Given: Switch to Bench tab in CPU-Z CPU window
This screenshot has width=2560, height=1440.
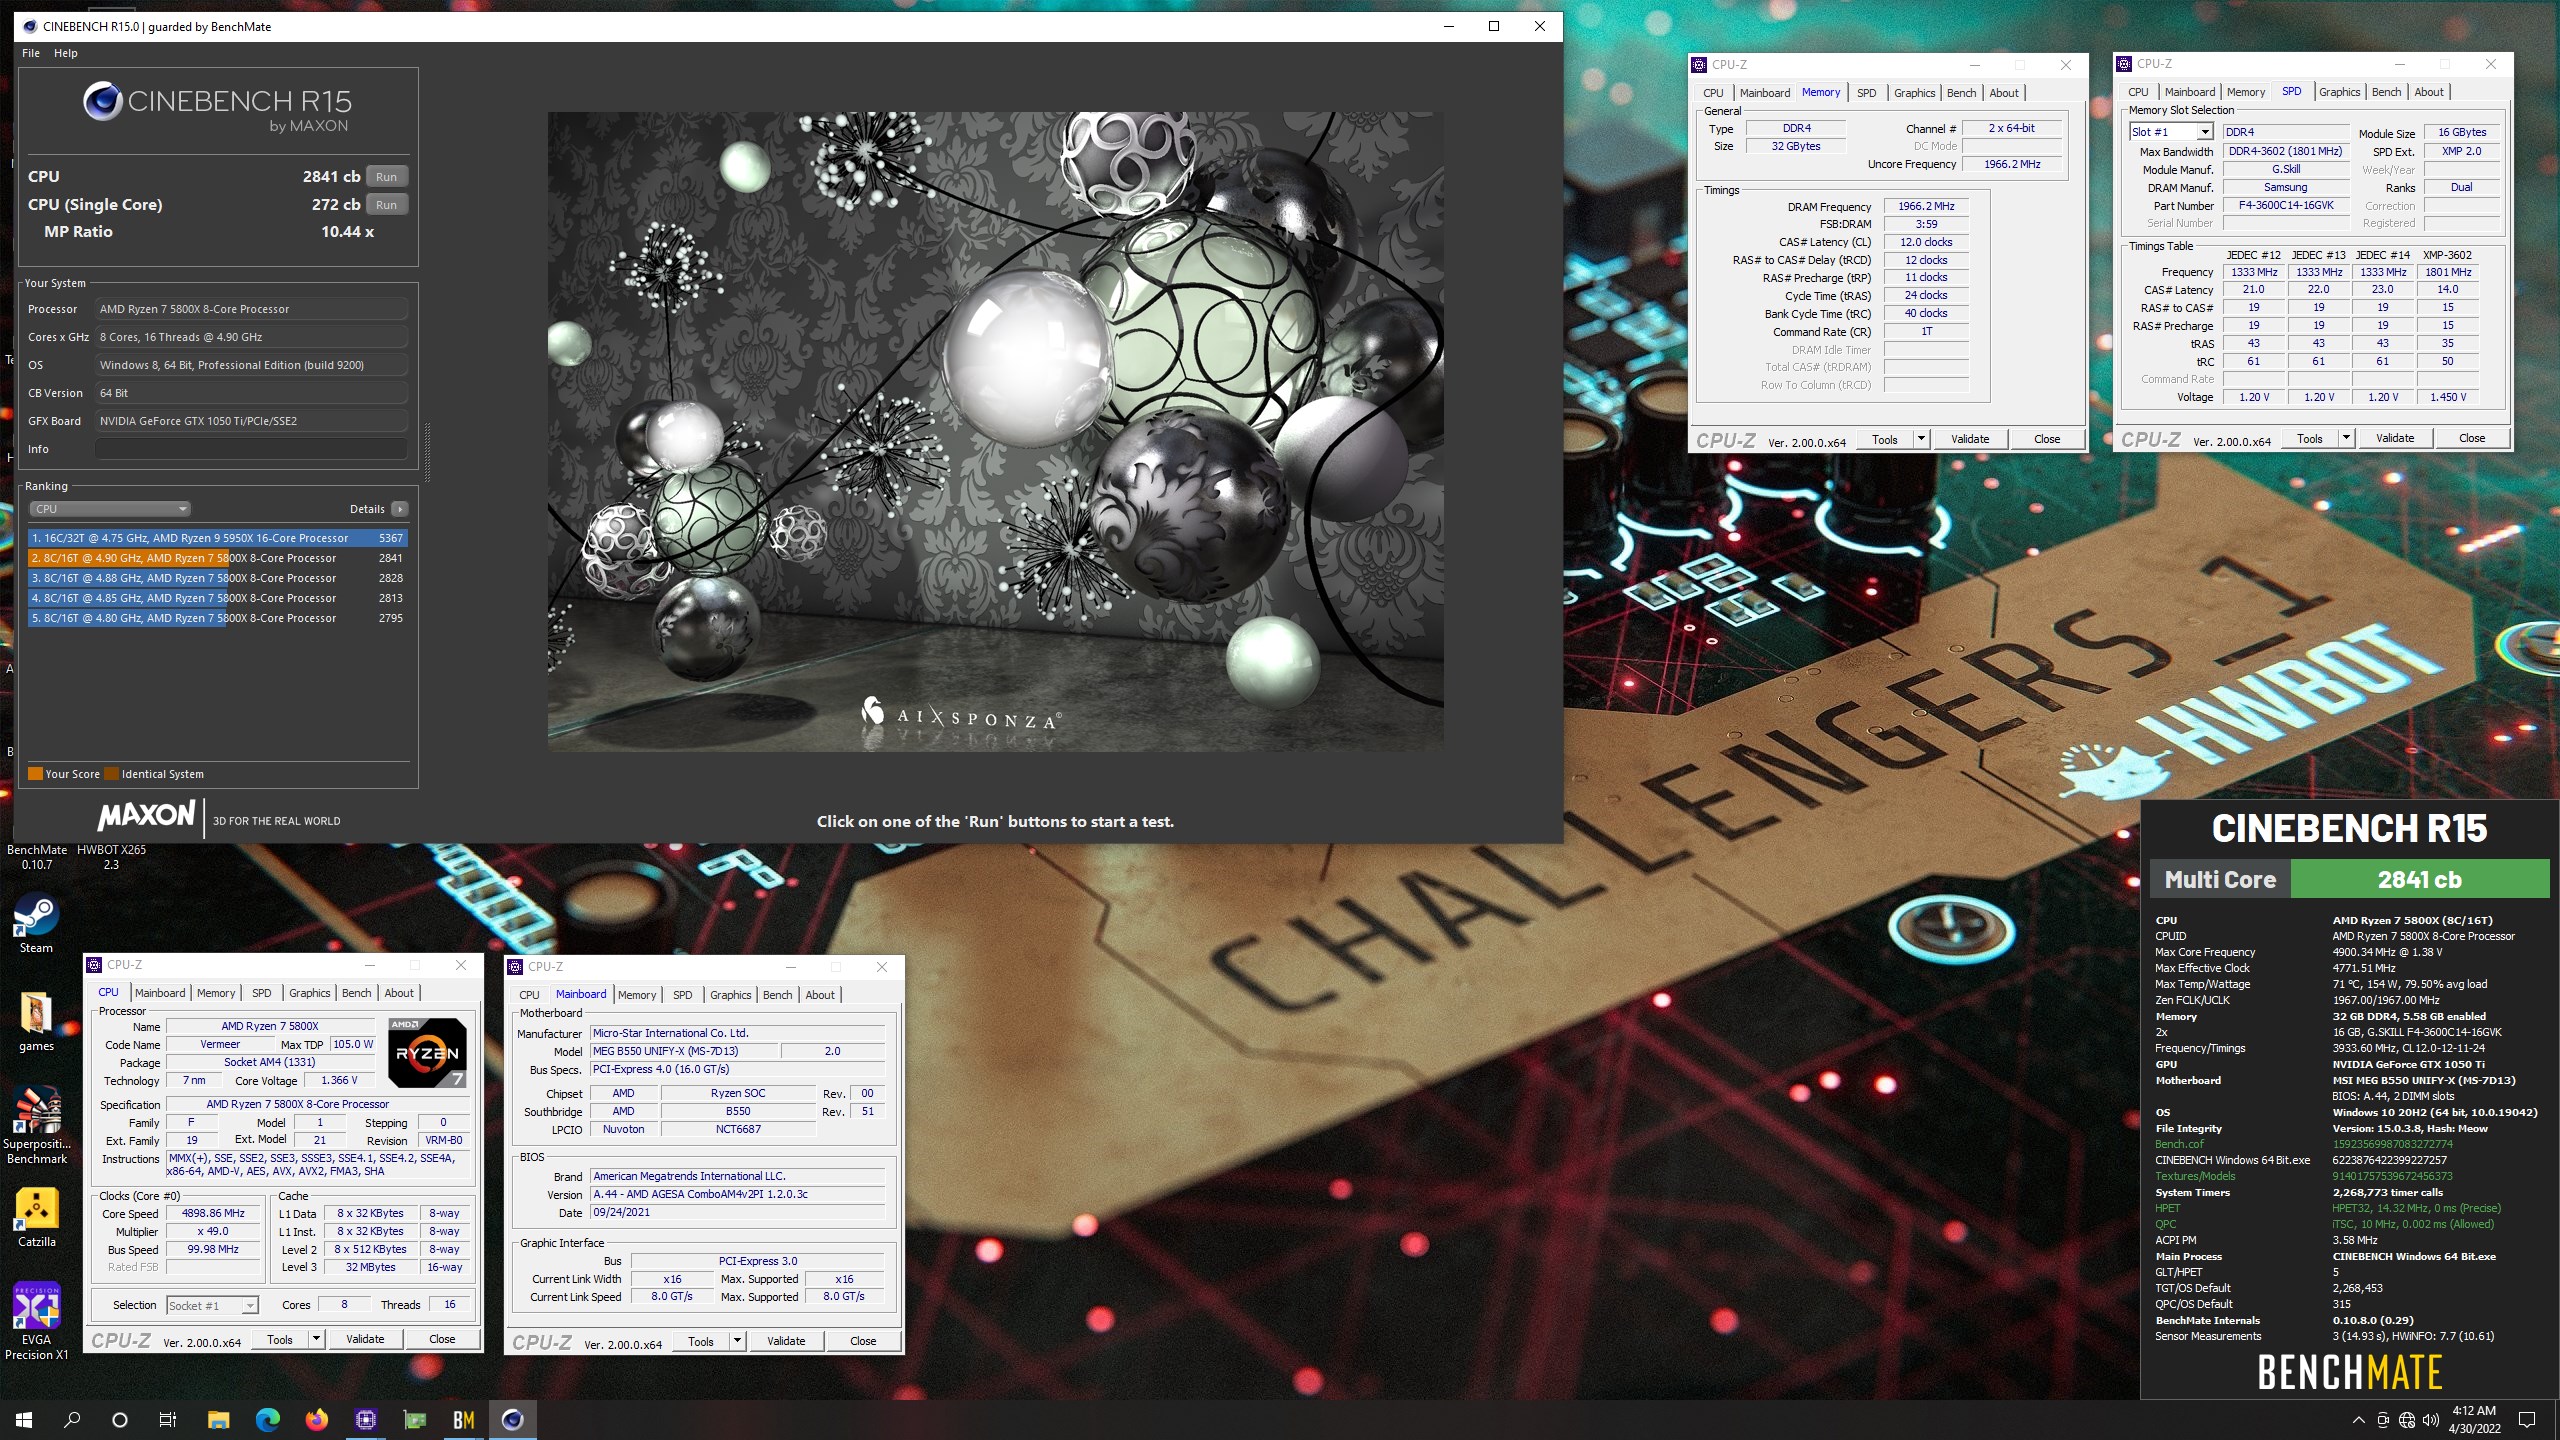Looking at the screenshot, I should 357,993.
